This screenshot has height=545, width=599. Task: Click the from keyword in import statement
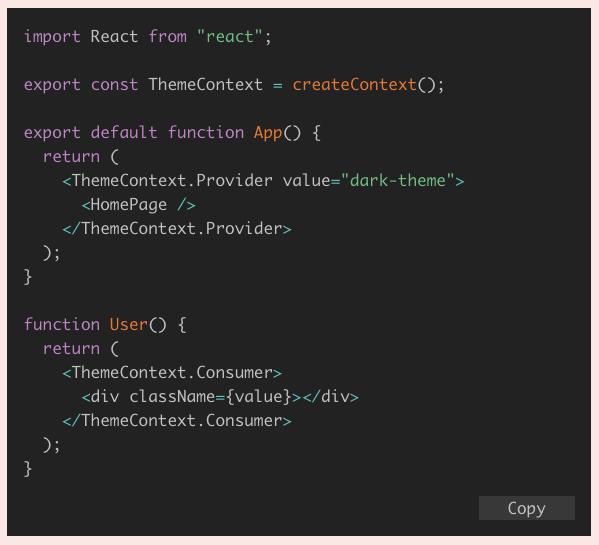(168, 37)
